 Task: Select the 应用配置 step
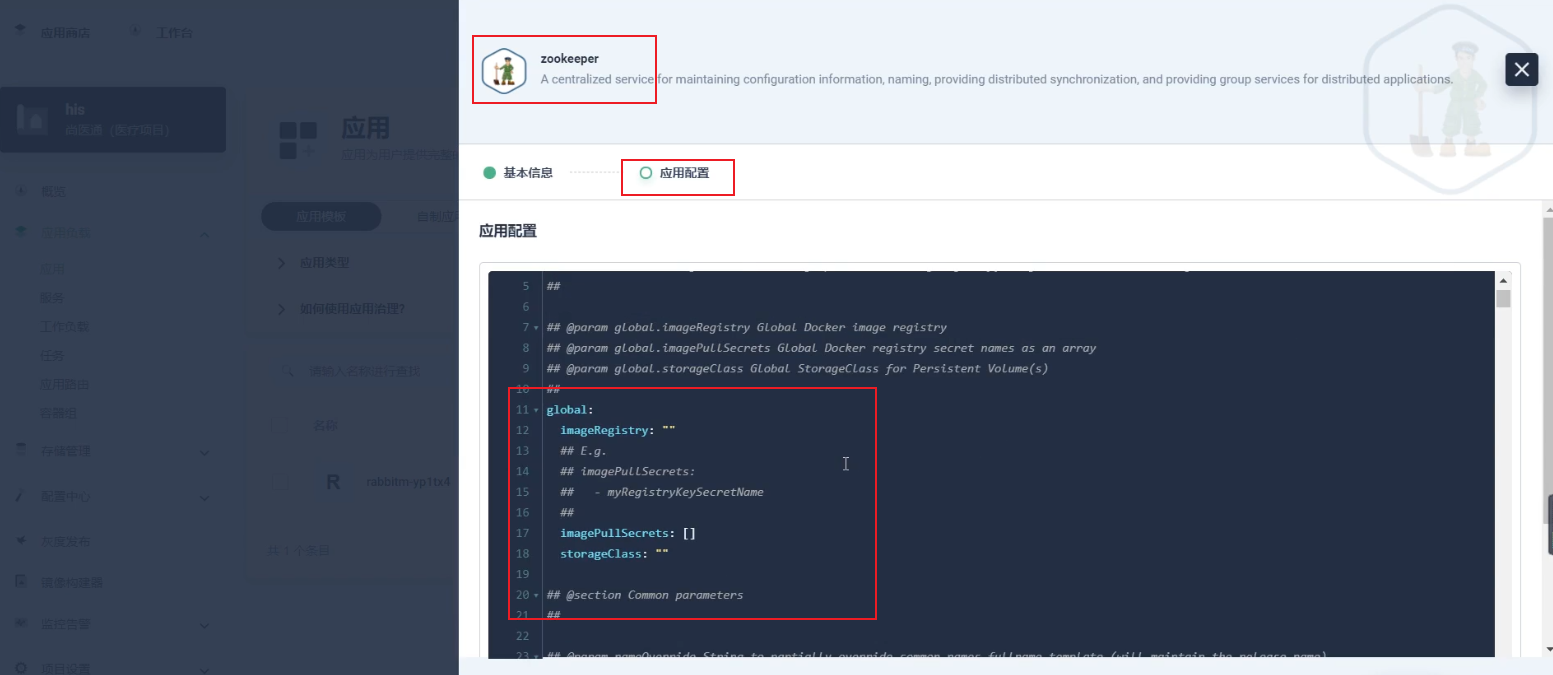pos(675,173)
